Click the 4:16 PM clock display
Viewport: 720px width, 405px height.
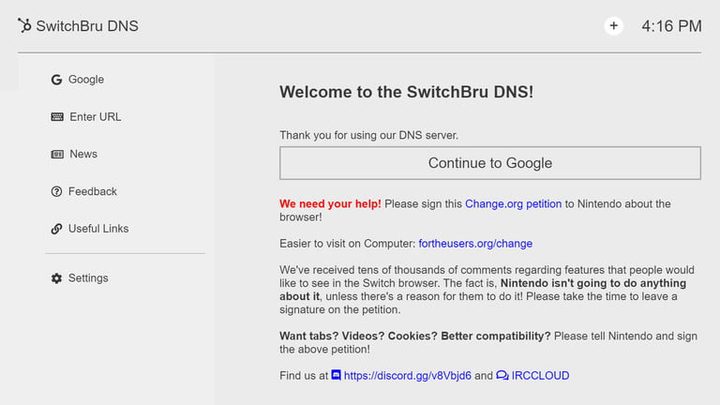tap(671, 26)
